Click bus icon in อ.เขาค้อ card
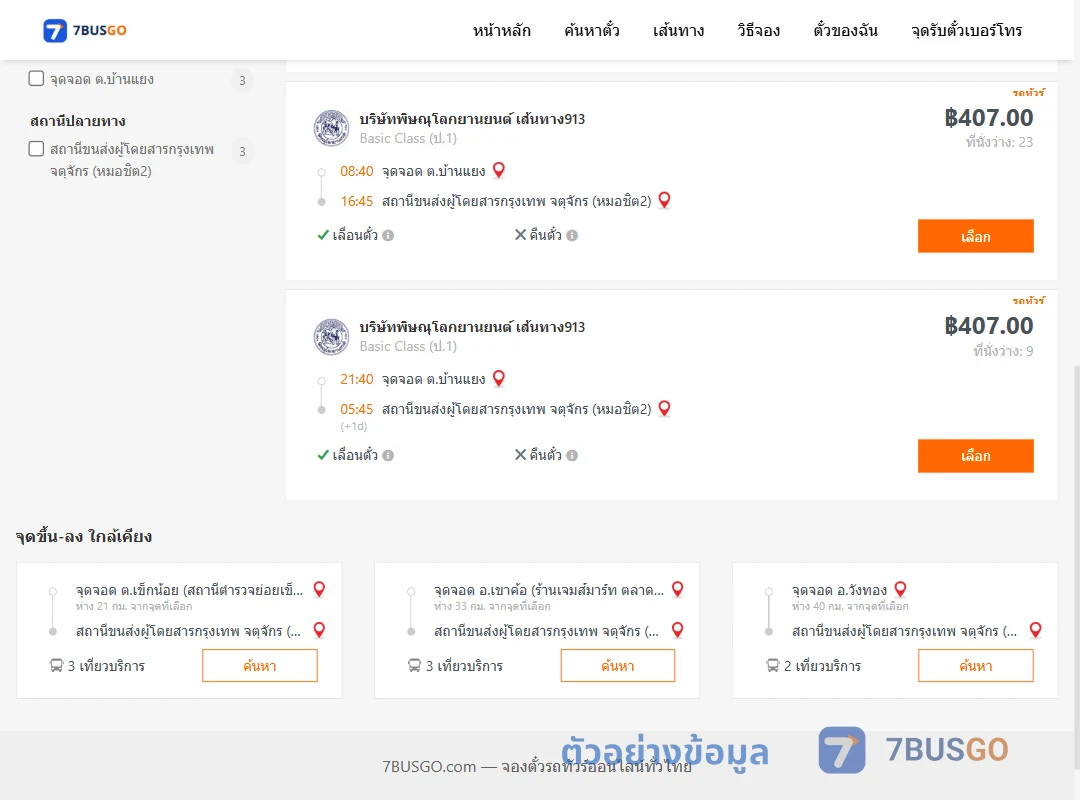This screenshot has height=800, width=1080. click(414, 666)
